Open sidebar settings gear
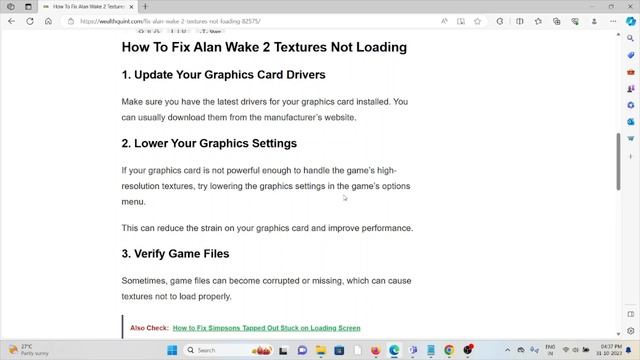Image resolution: width=640 pixels, height=360 pixels. coord(631,331)
